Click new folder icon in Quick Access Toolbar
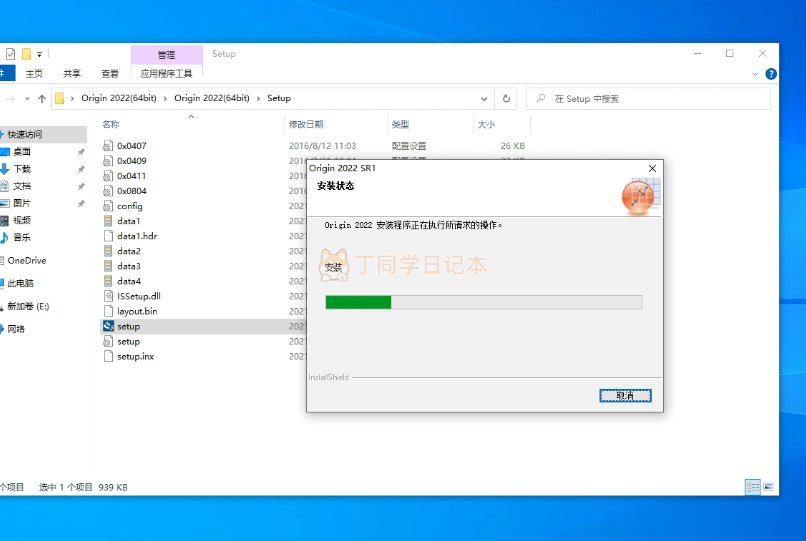 click(26, 53)
